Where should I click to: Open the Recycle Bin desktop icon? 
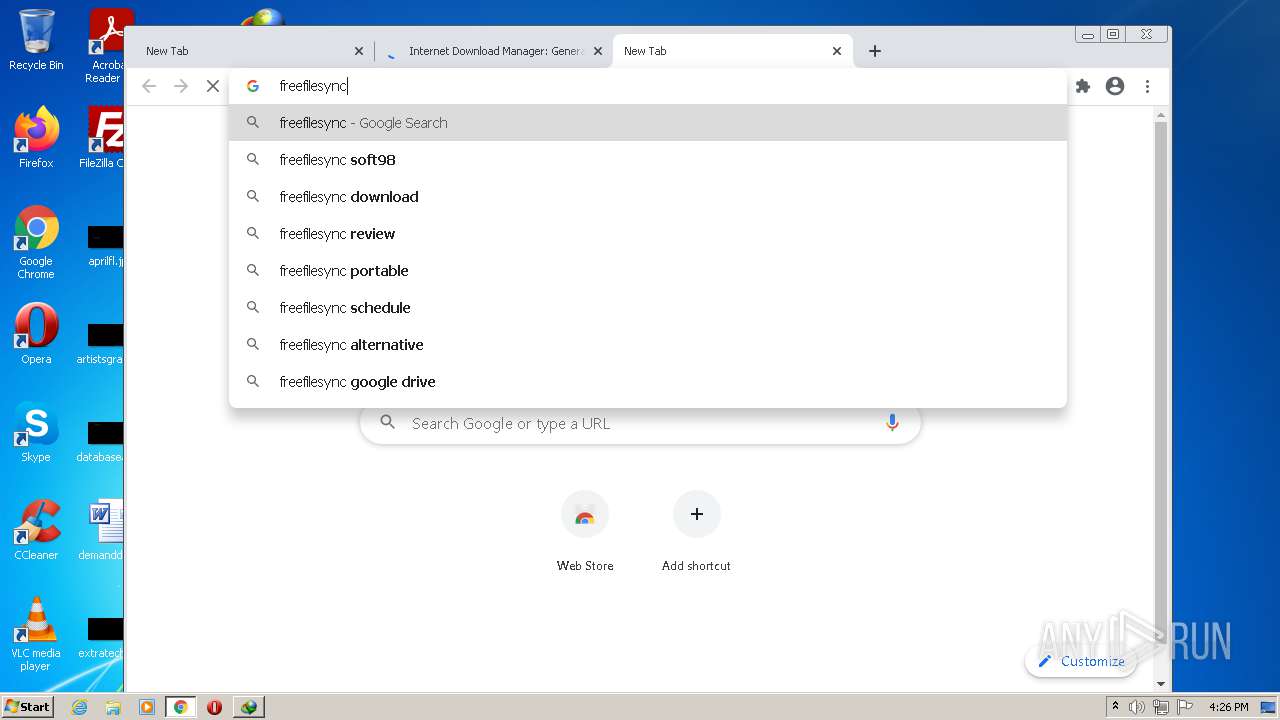(36, 40)
